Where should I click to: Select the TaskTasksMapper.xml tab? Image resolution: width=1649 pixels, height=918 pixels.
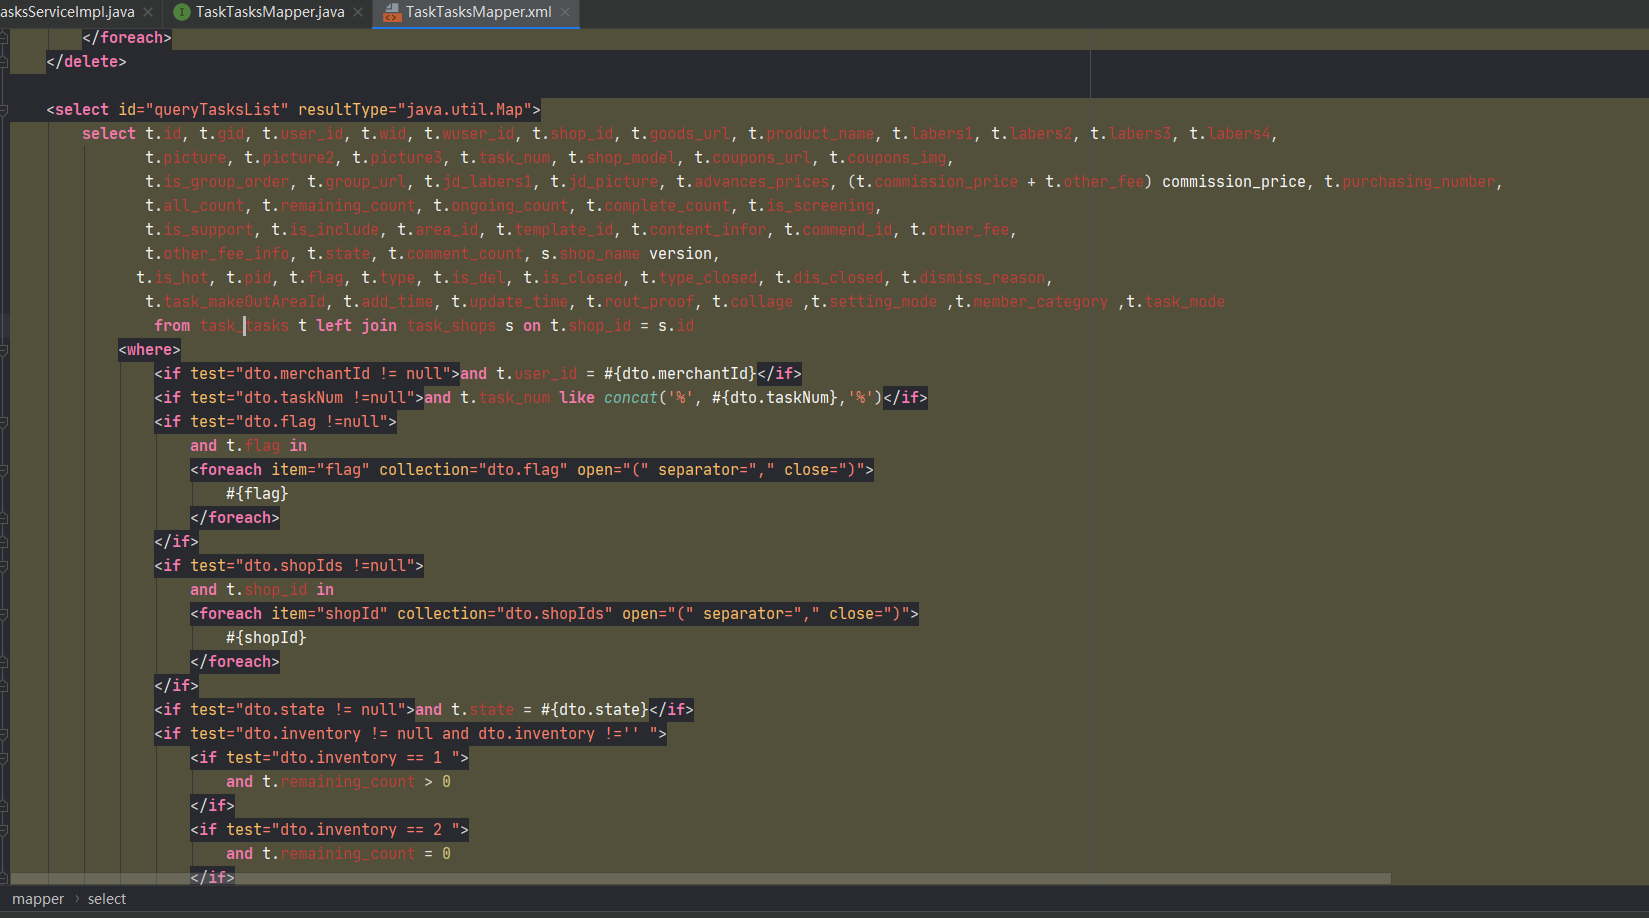tap(478, 12)
